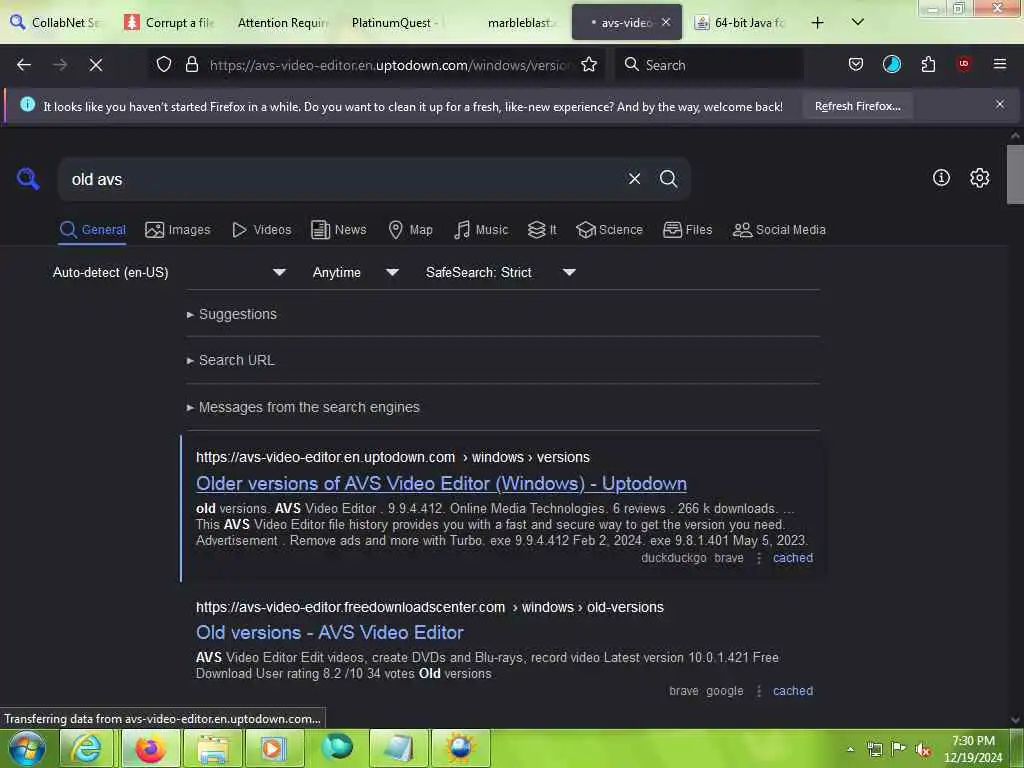Open Windows Media Player from taskbar
Screen dimensions: 1024x768
click(x=273, y=748)
